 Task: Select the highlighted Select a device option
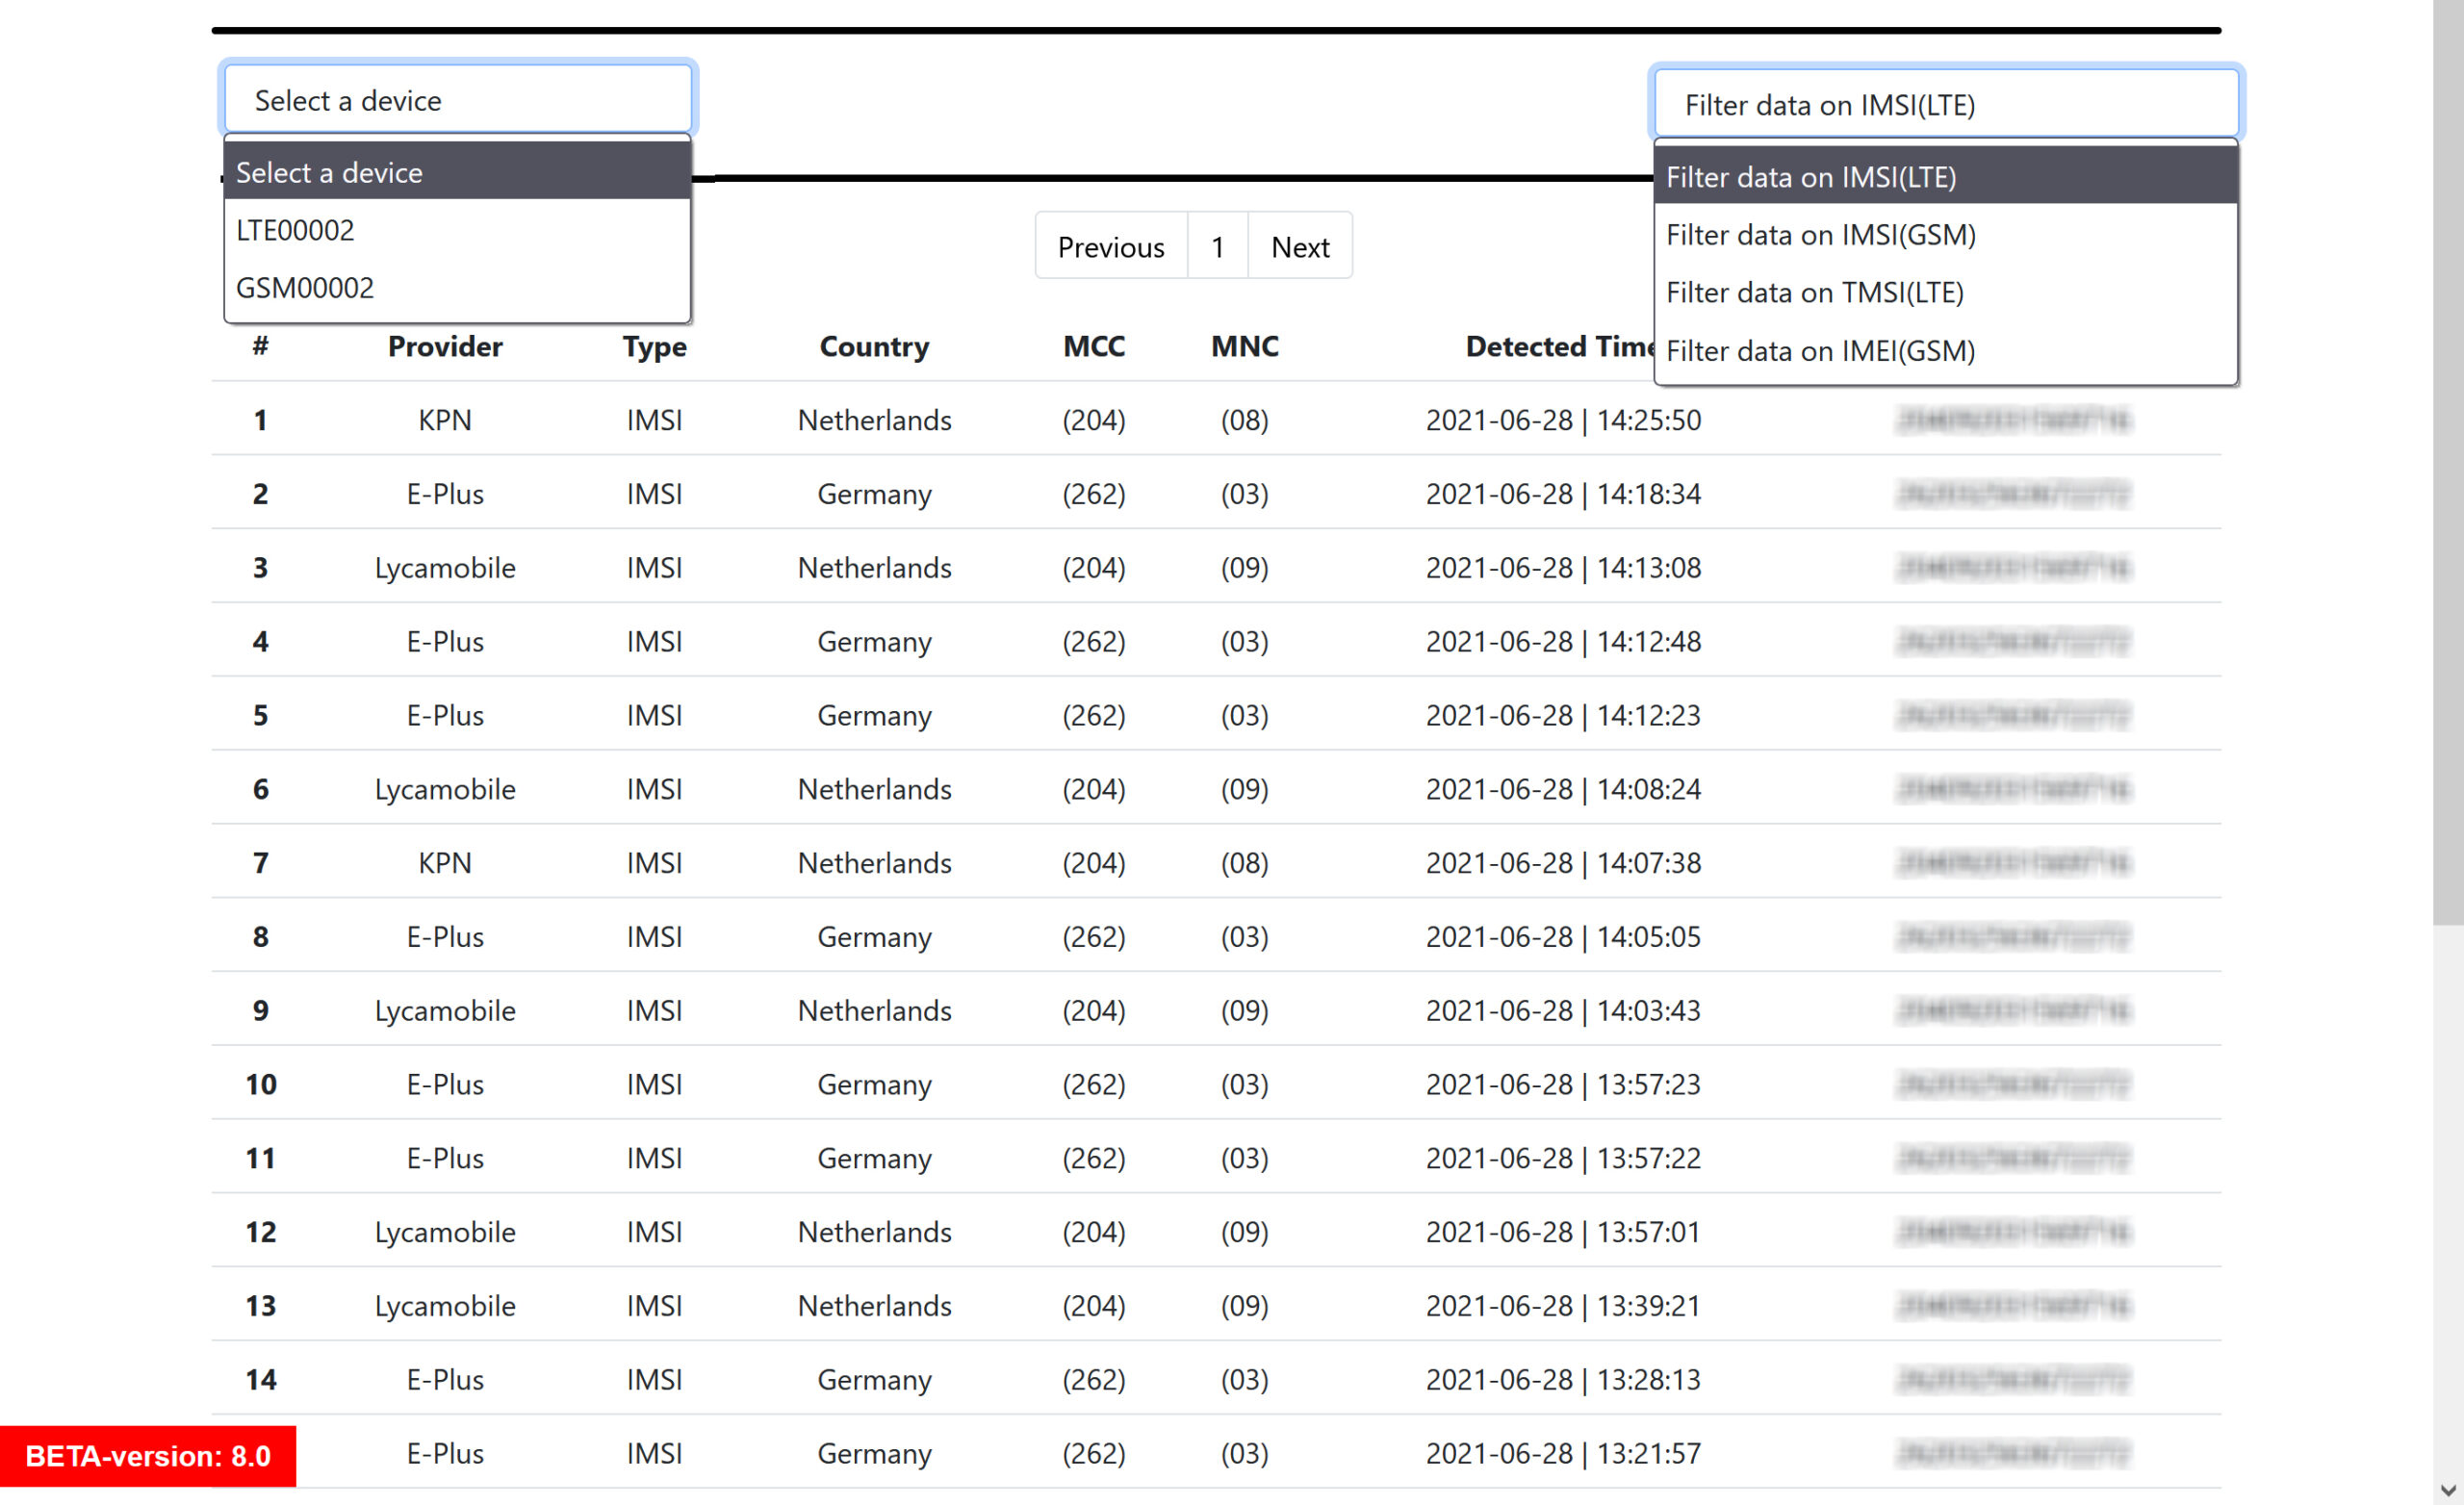[x=457, y=172]
